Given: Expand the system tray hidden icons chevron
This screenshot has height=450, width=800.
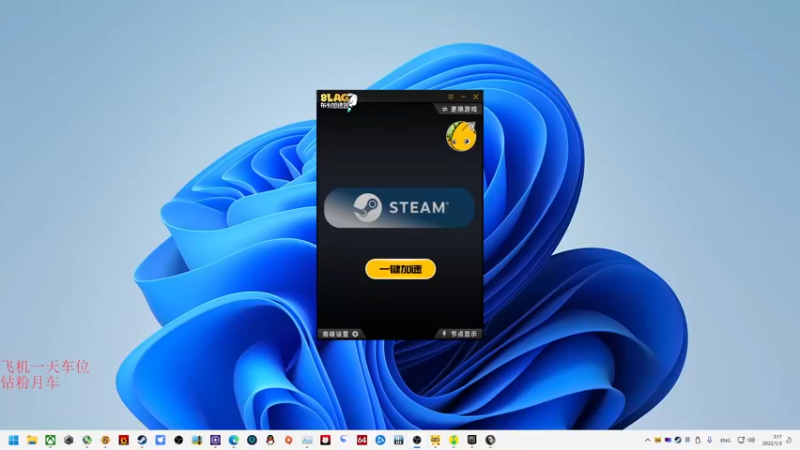Looking at the screenshot, I should (x=647, y=440).
